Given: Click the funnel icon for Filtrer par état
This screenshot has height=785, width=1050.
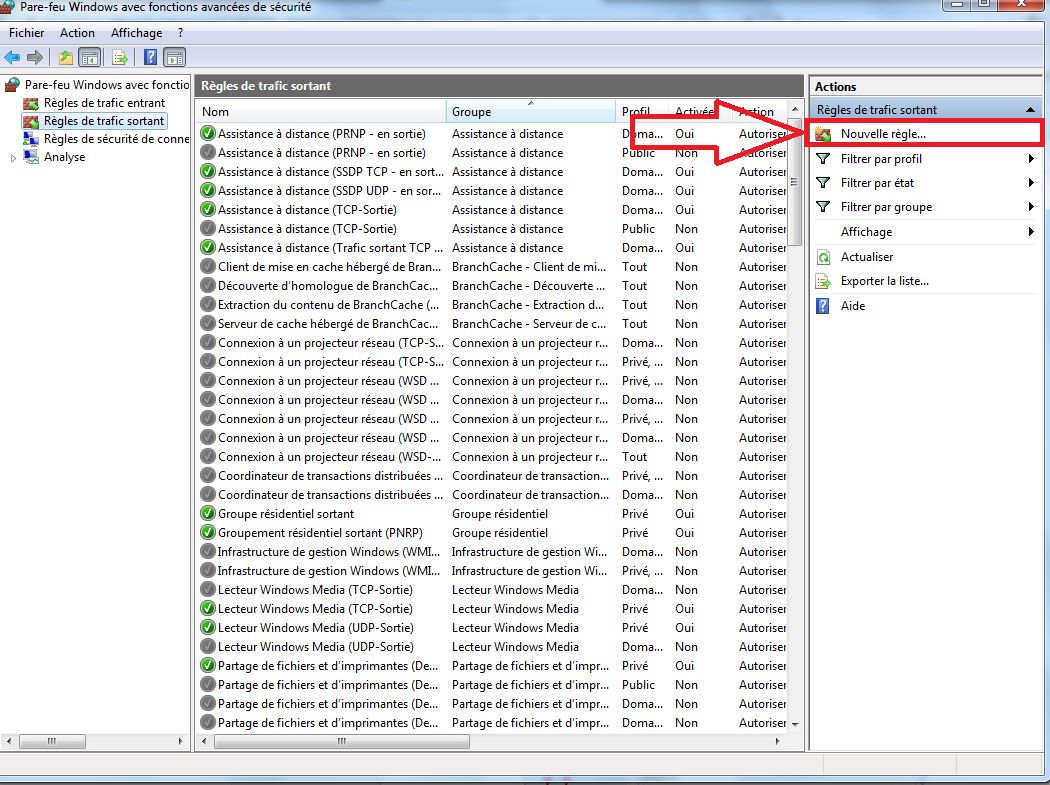Looking at the screenshot, I should pos(823,183).
